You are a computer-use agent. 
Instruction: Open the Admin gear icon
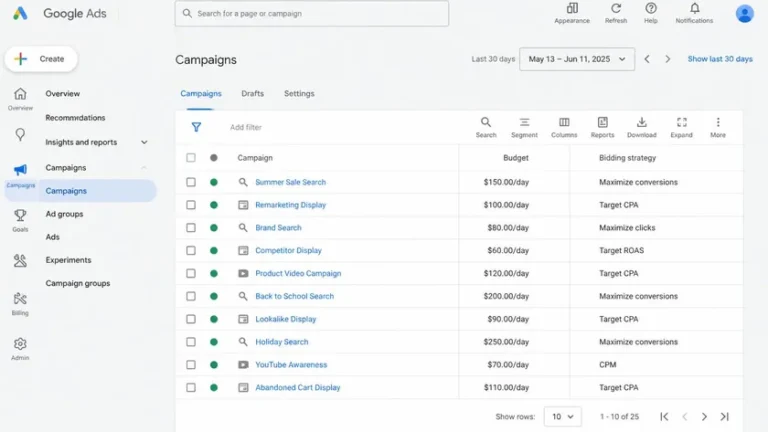(x=20, y=344)
